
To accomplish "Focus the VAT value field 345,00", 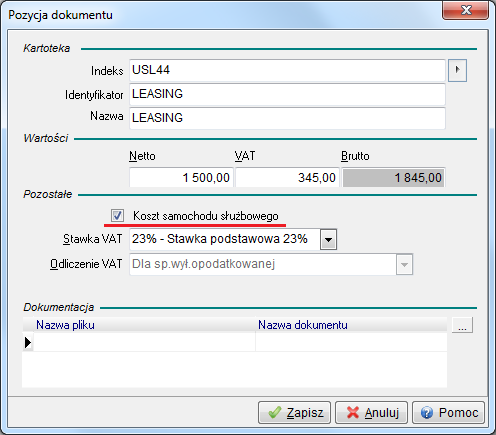I will point(288,177).
